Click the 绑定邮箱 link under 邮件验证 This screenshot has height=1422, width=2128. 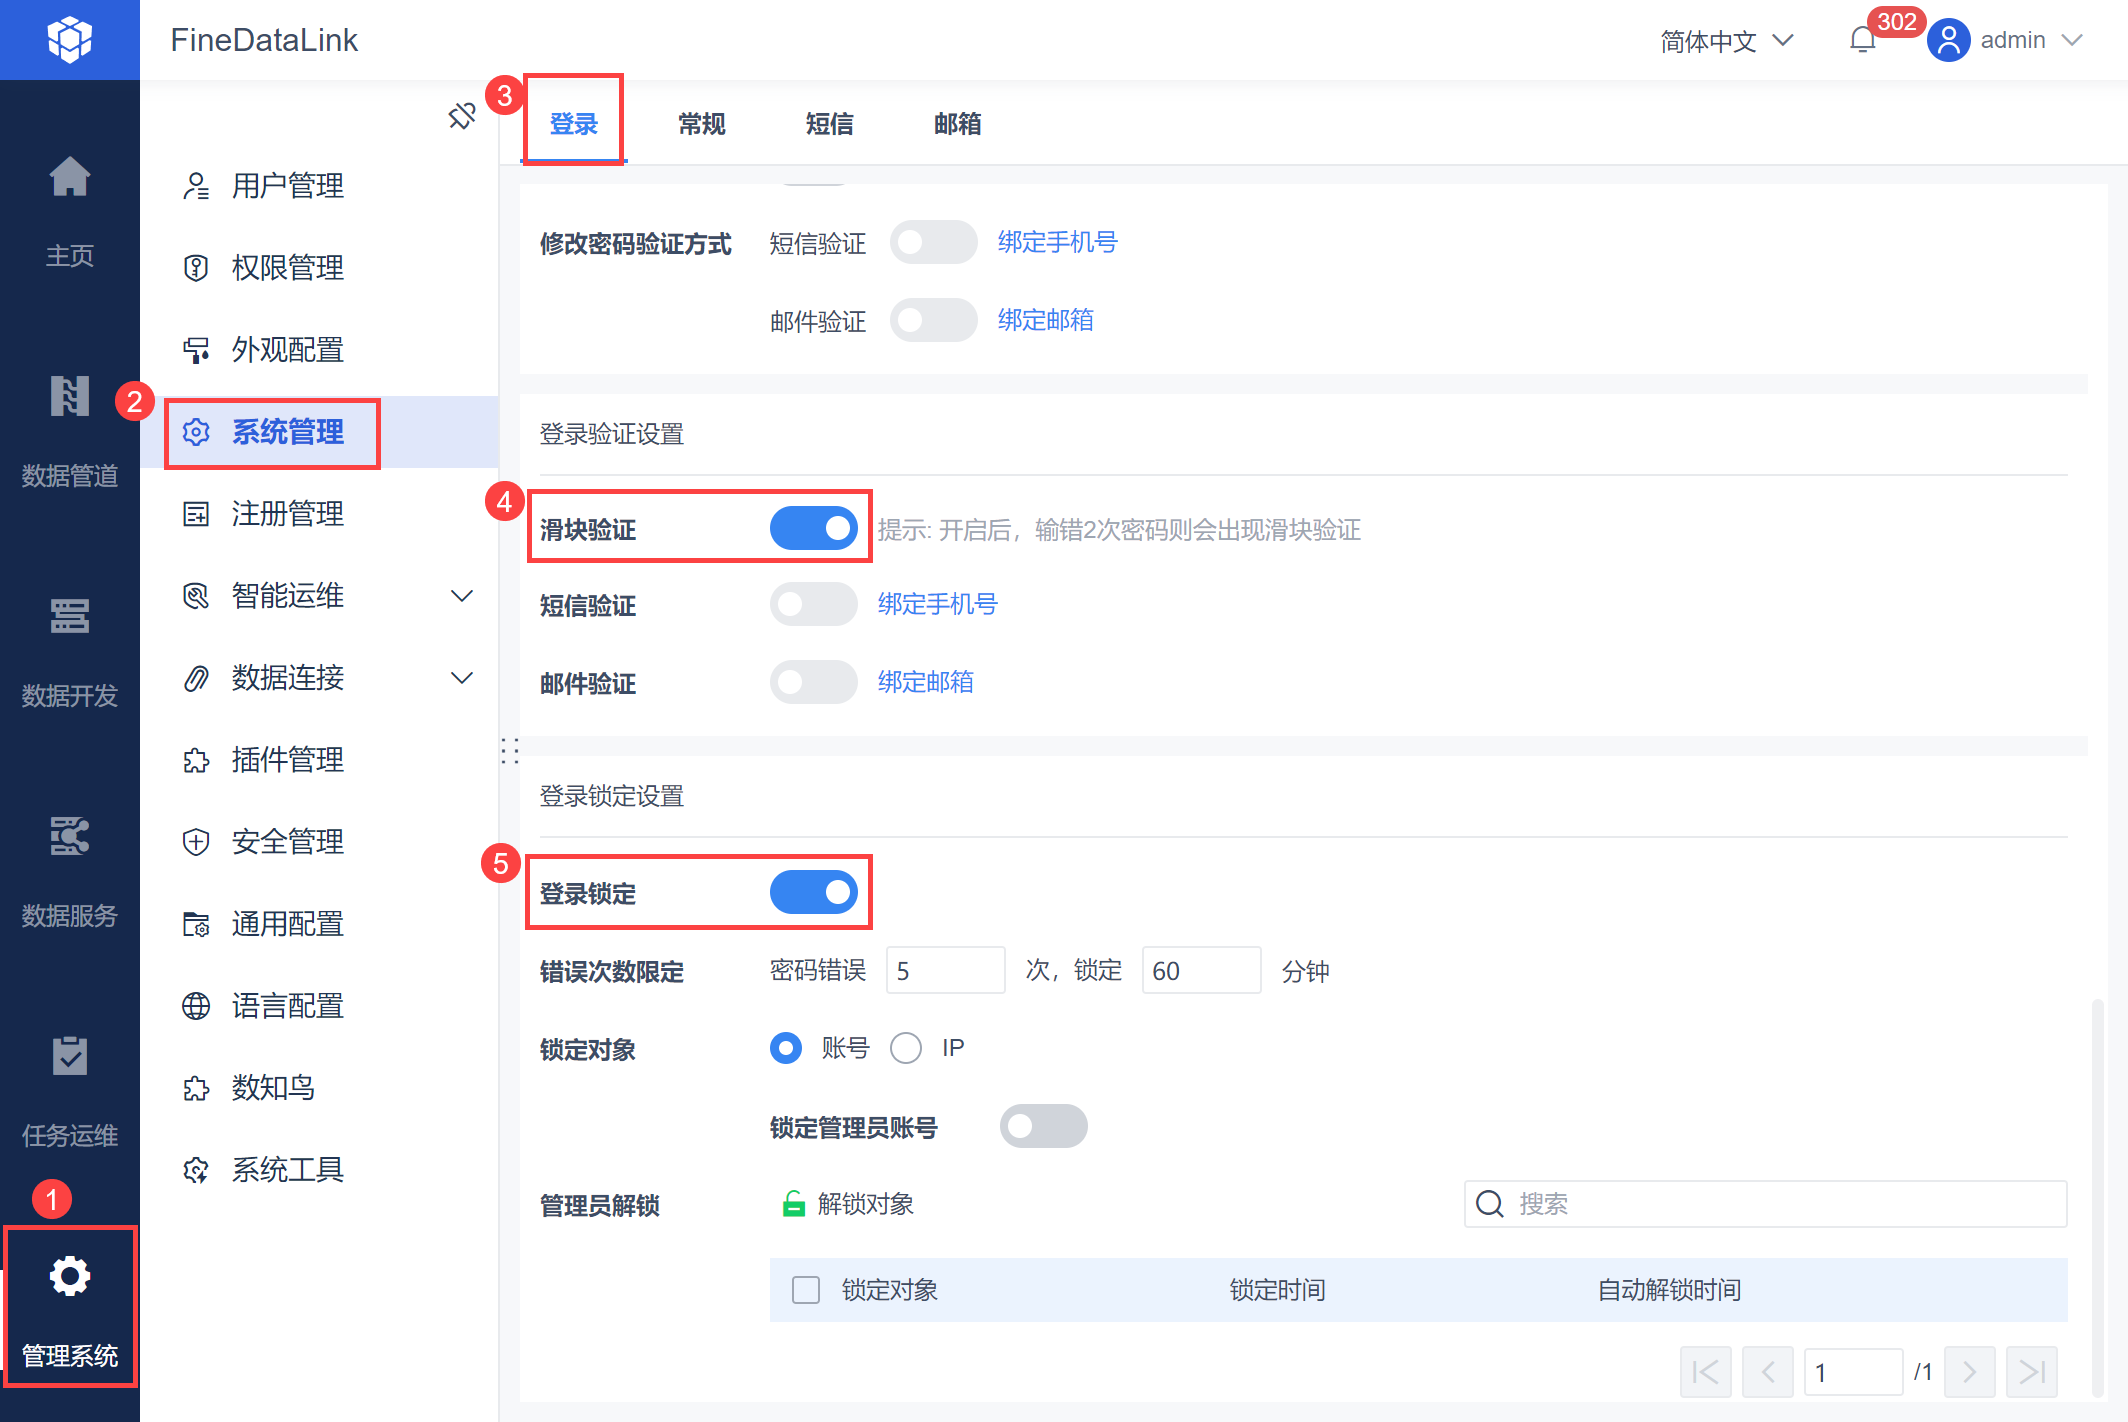tap(926, 682)
